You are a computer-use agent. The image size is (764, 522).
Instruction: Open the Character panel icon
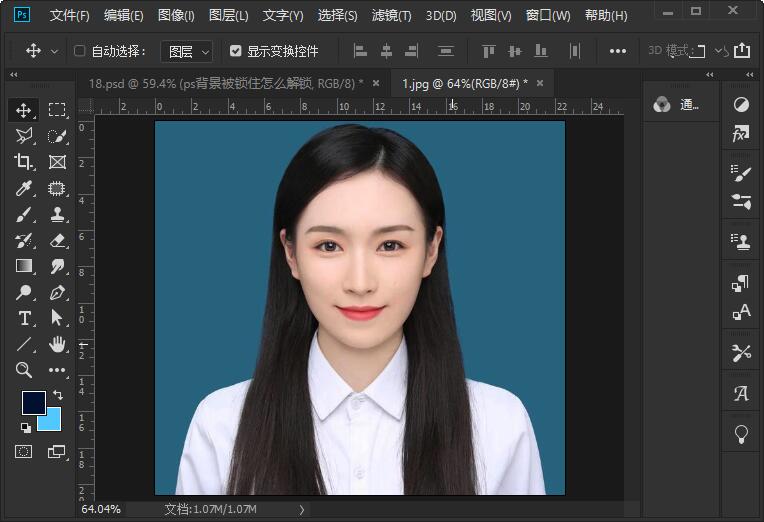click(x=741, y=312)
